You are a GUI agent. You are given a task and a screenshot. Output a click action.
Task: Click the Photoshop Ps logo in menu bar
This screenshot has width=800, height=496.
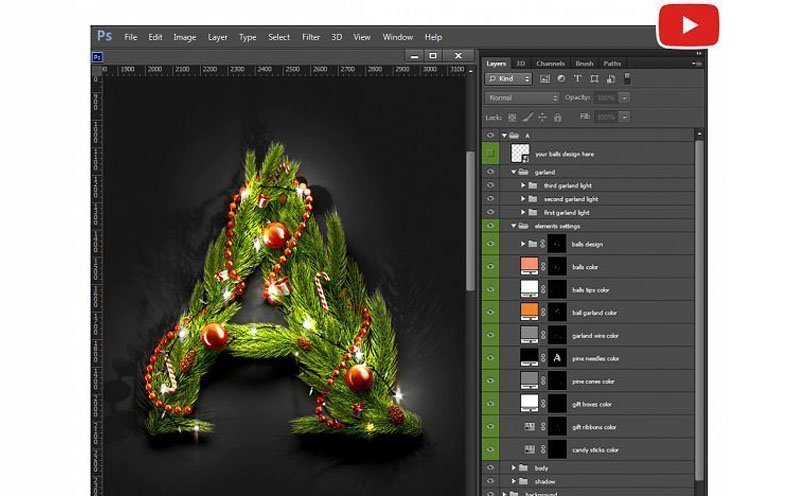pos(105,36)
